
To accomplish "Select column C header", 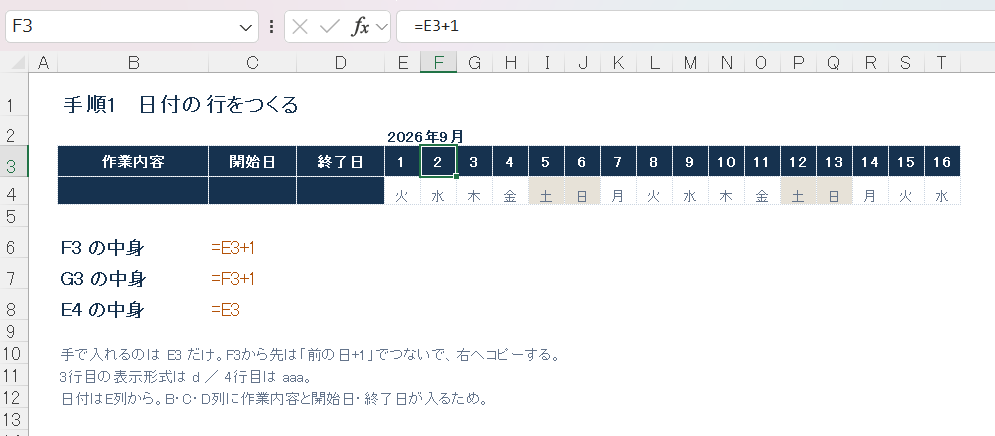I will (253, 63).
